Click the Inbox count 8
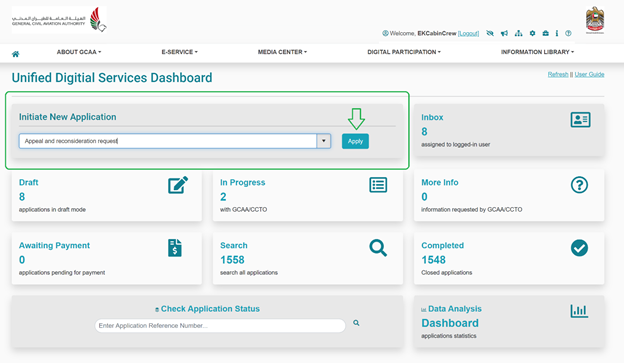Screen dimensions: 624x363 (x=424, y=132)
